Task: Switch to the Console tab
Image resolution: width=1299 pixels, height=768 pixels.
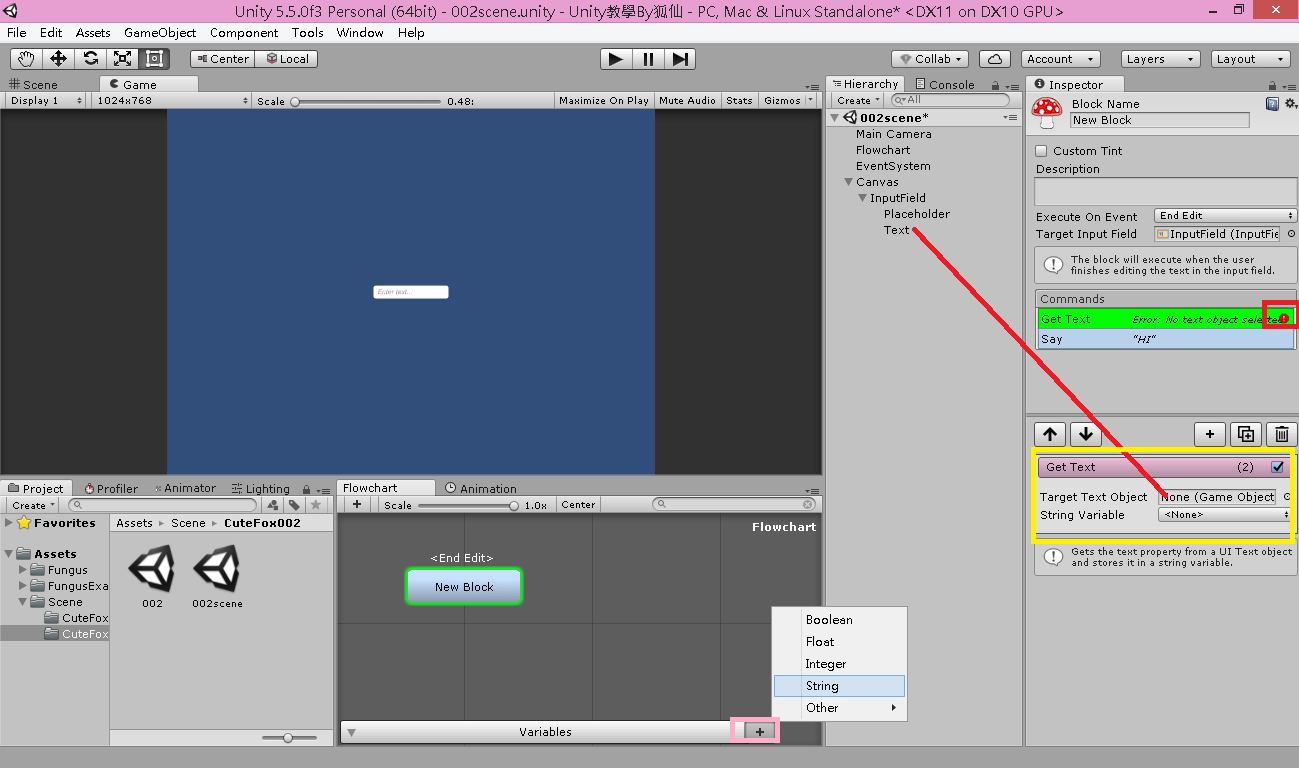Action: (945, 85)
